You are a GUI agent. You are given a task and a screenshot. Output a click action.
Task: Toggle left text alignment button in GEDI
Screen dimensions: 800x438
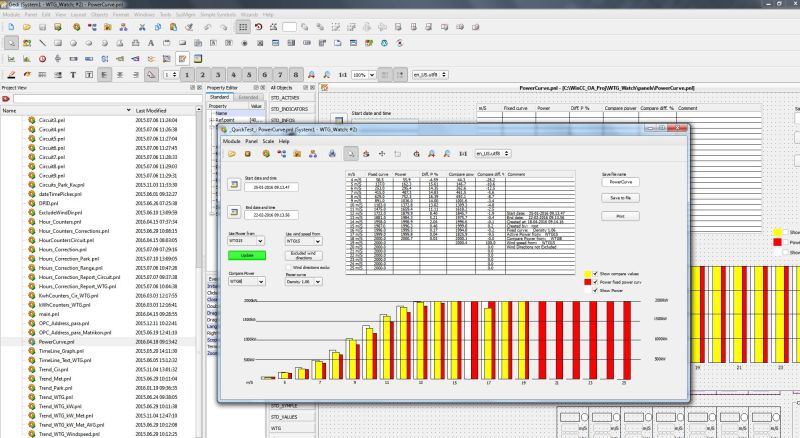point(104,75)
